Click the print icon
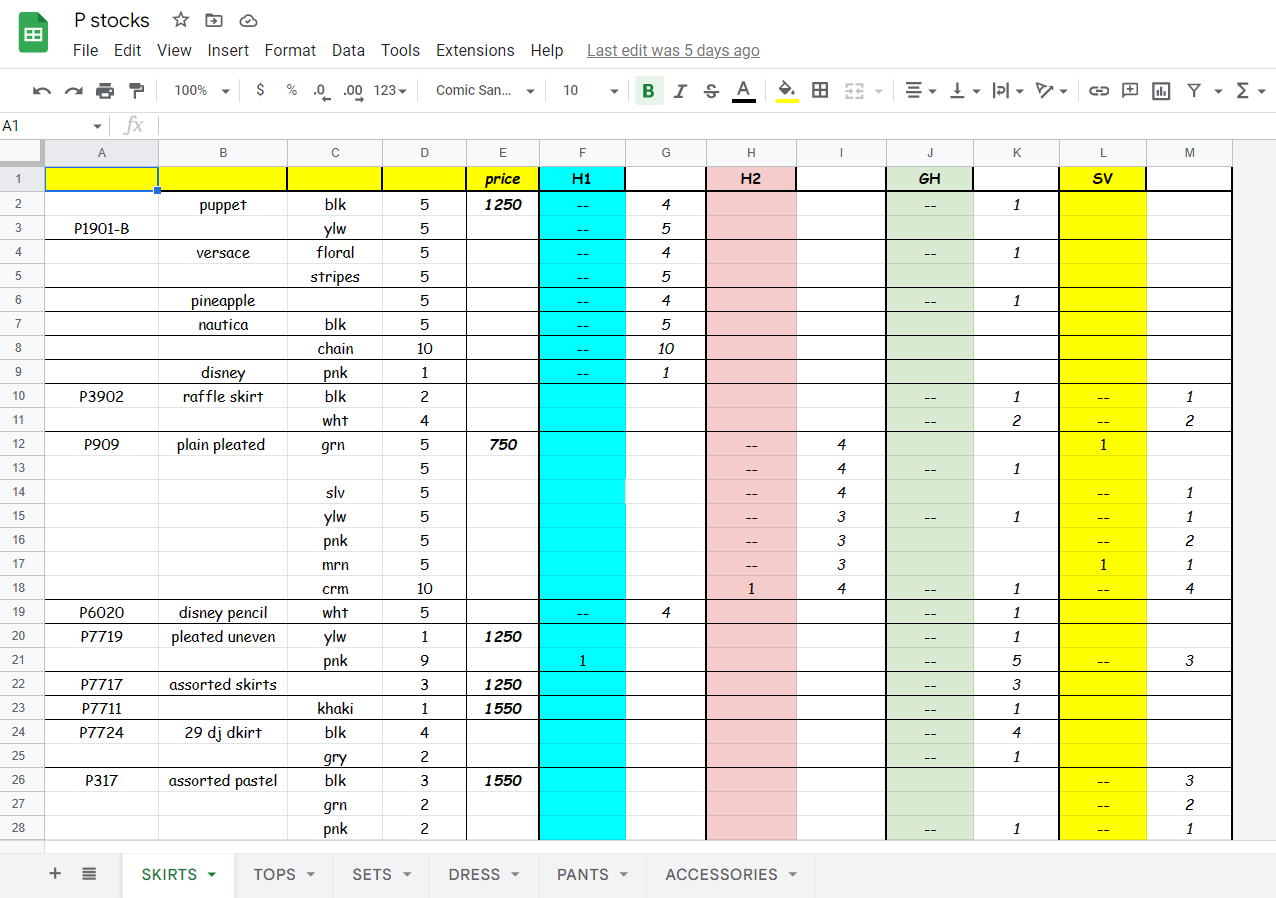Image resolution: width=1276 pixels, height=898 pixels. click(105, 91)
